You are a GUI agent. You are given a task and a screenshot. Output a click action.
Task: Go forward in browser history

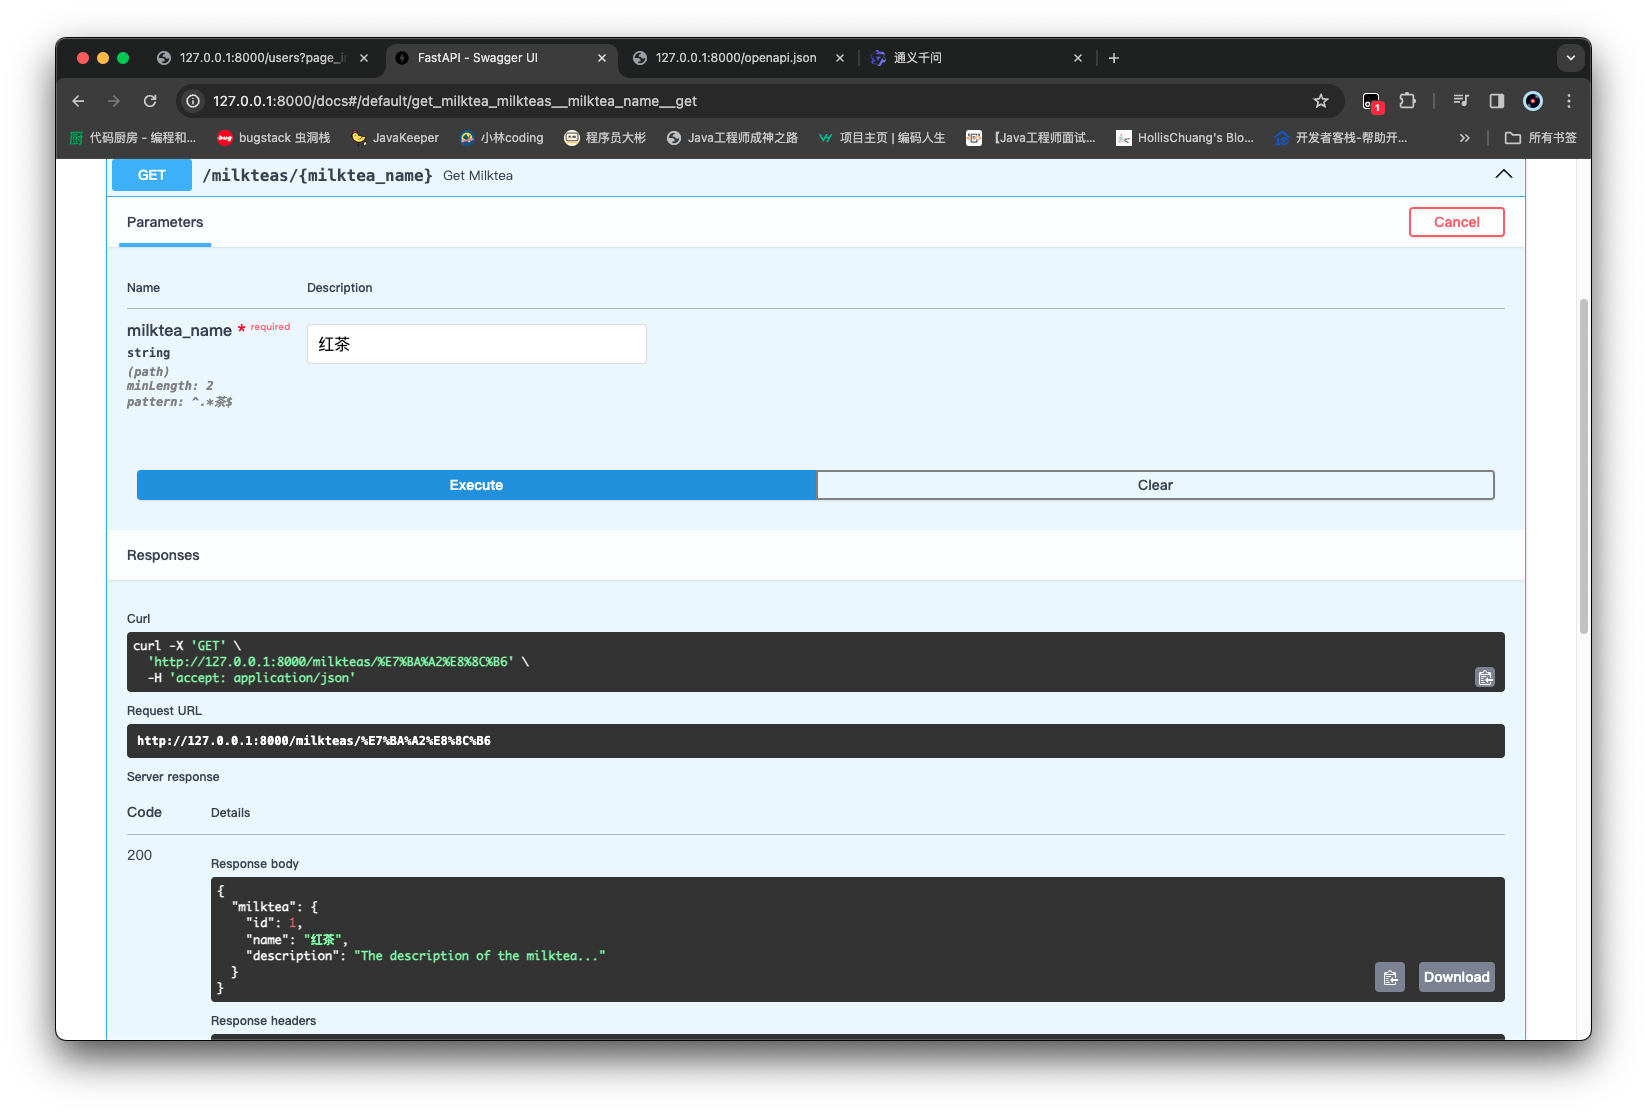(114, 101)
